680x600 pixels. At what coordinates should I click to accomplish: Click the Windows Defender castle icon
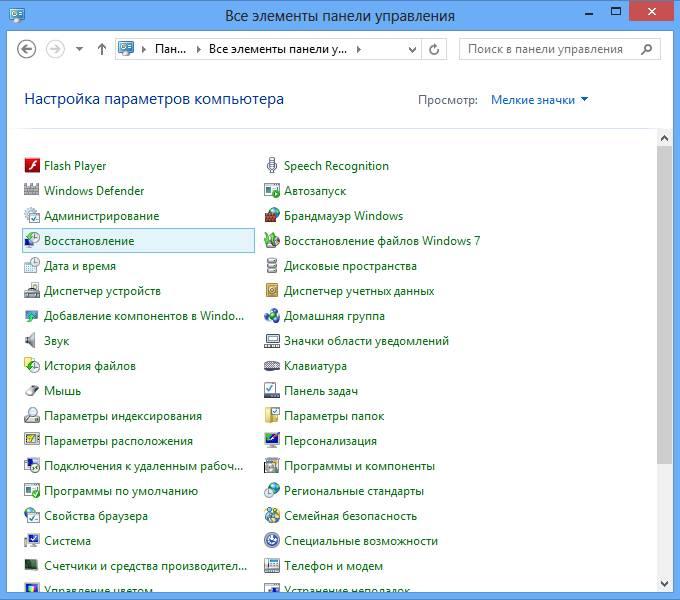32,190
